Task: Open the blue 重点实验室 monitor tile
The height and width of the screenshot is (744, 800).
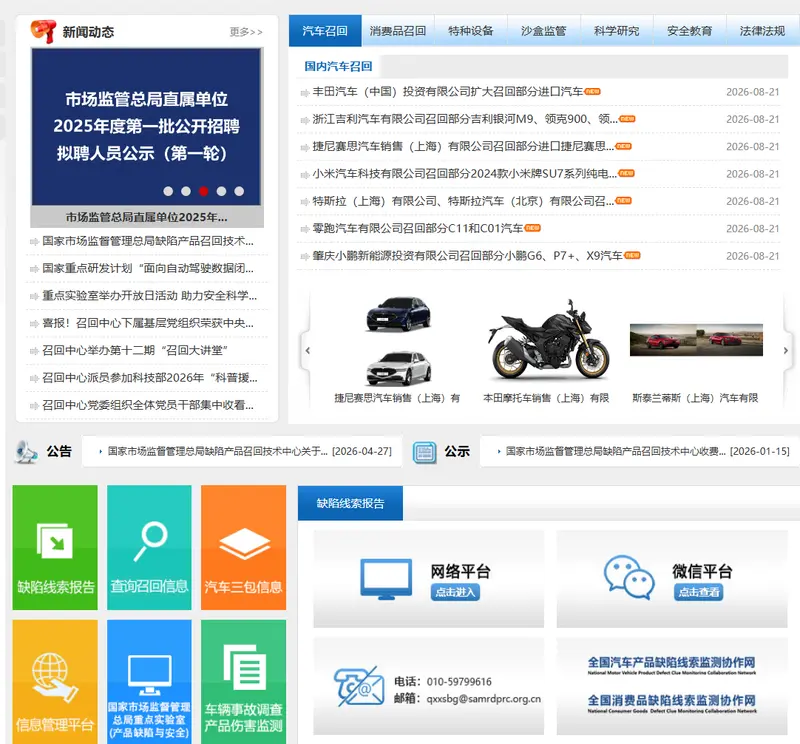Action: tap(149, 682)
